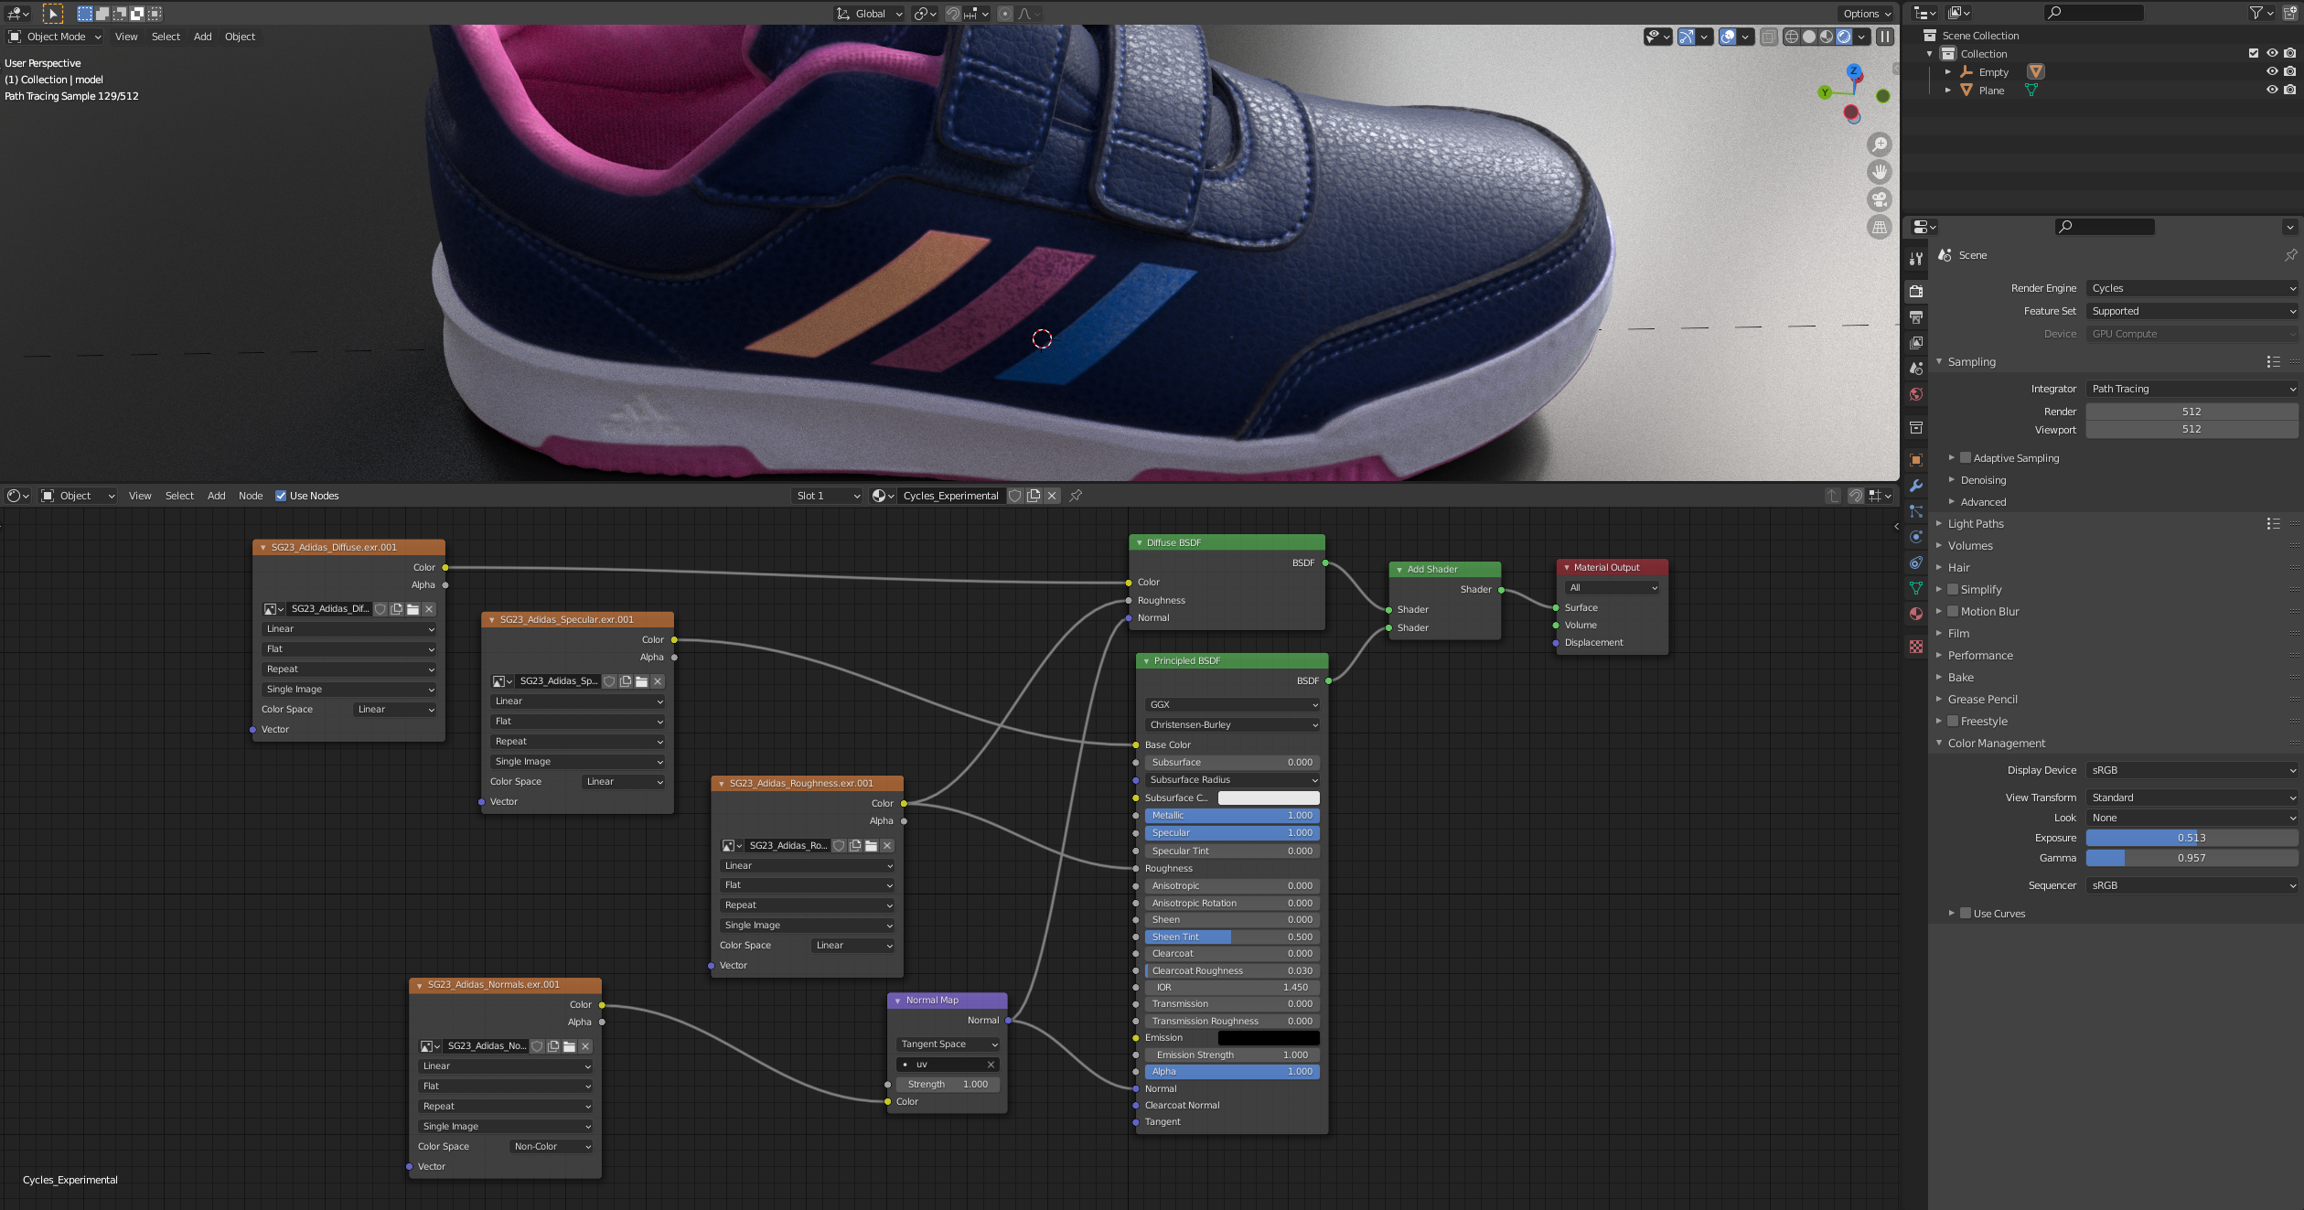The width and height of the screenshot is (2304, 1210).
Task: Pin the Cycles_Experimental node tree
Action: (x=1076, y=496)
